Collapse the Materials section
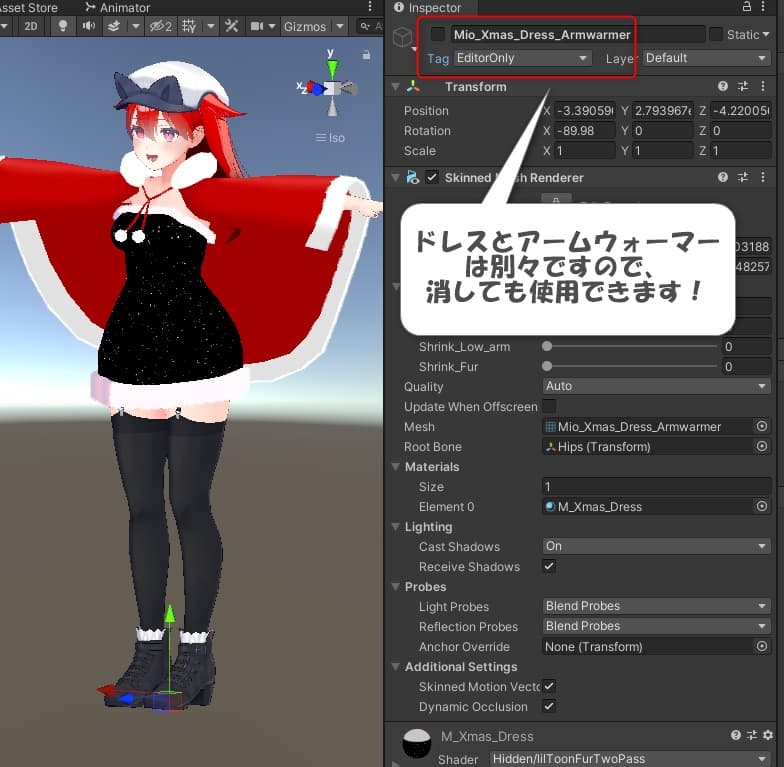Image resolution: width=784 pixels, height=767 pixels. 396,466
